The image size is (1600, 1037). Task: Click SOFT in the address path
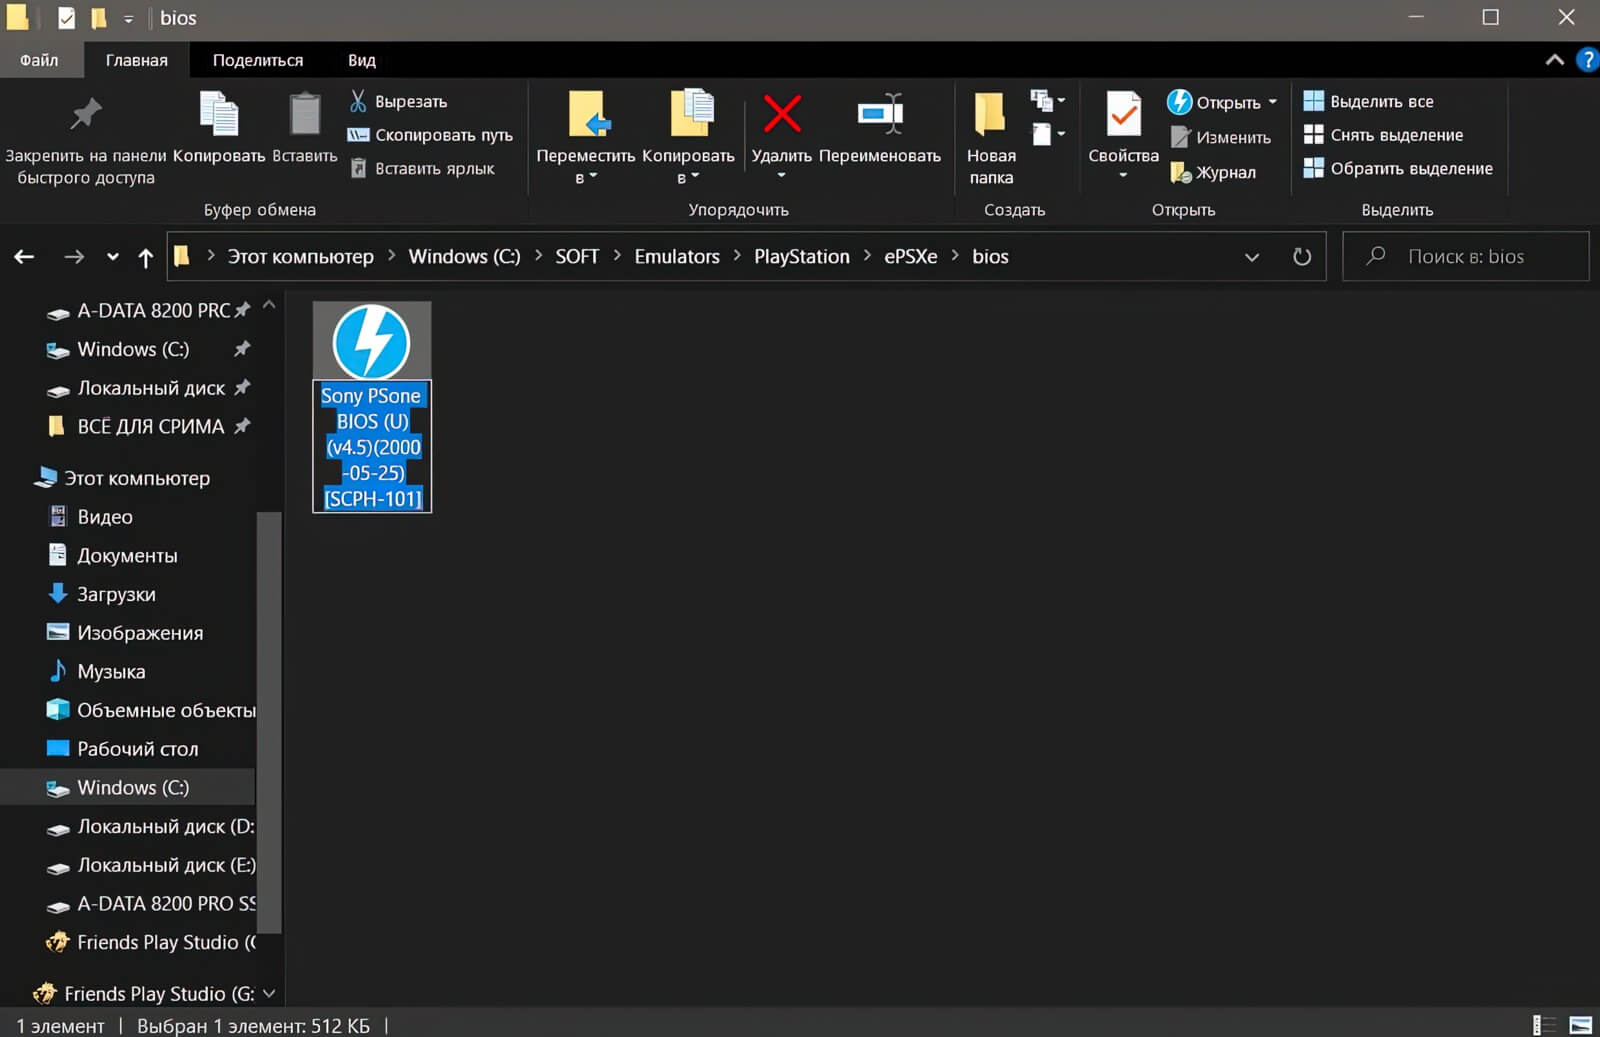click(x=577, y=256)
